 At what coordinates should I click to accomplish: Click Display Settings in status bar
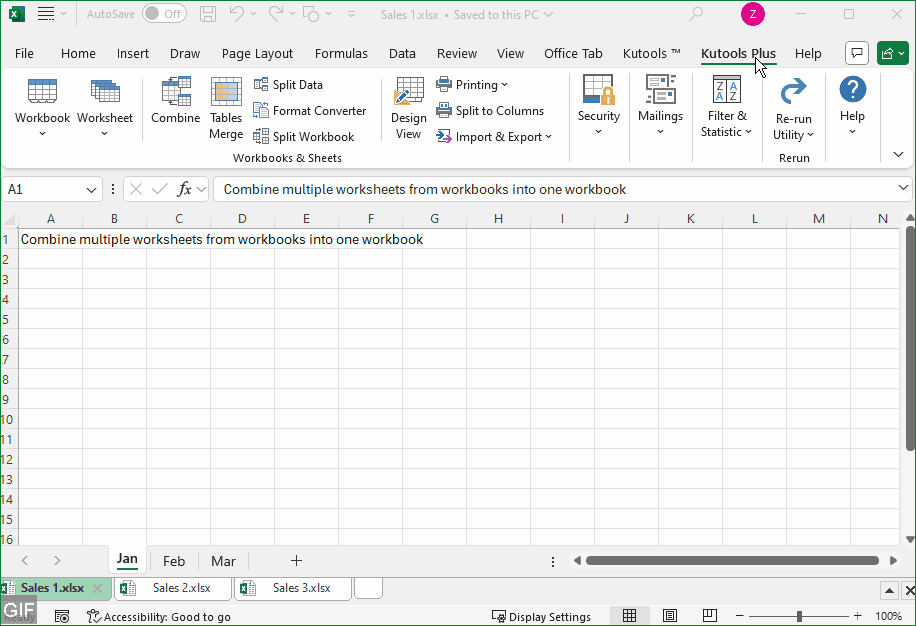(542, 617)
